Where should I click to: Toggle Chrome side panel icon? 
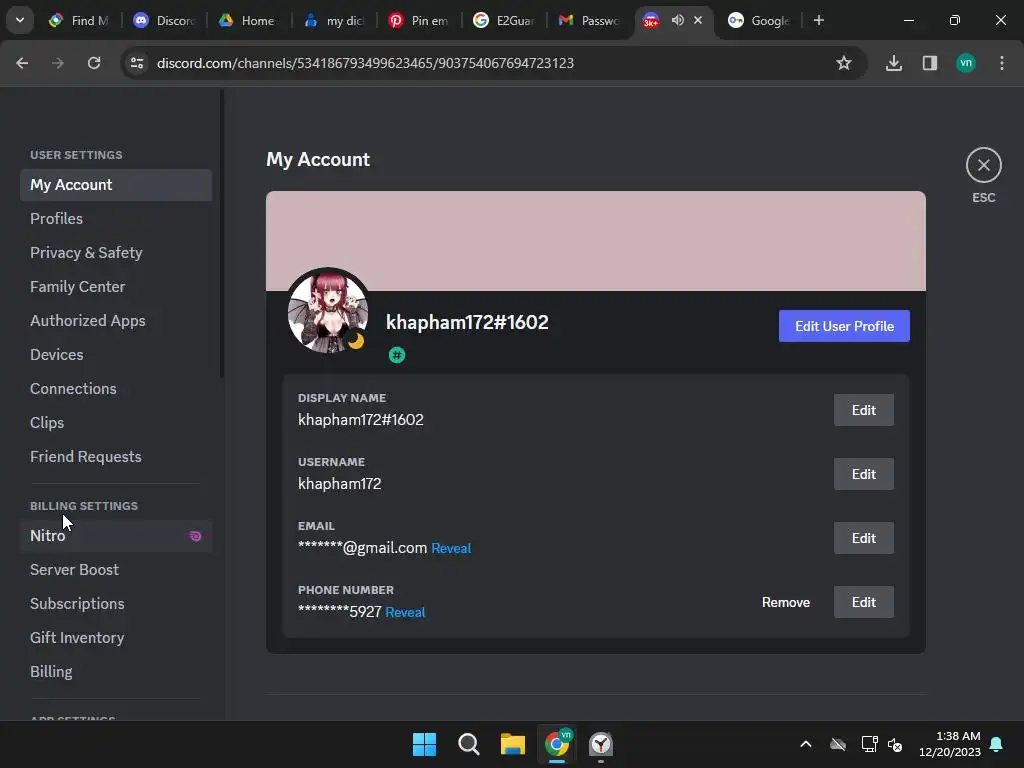coord(930,63)
